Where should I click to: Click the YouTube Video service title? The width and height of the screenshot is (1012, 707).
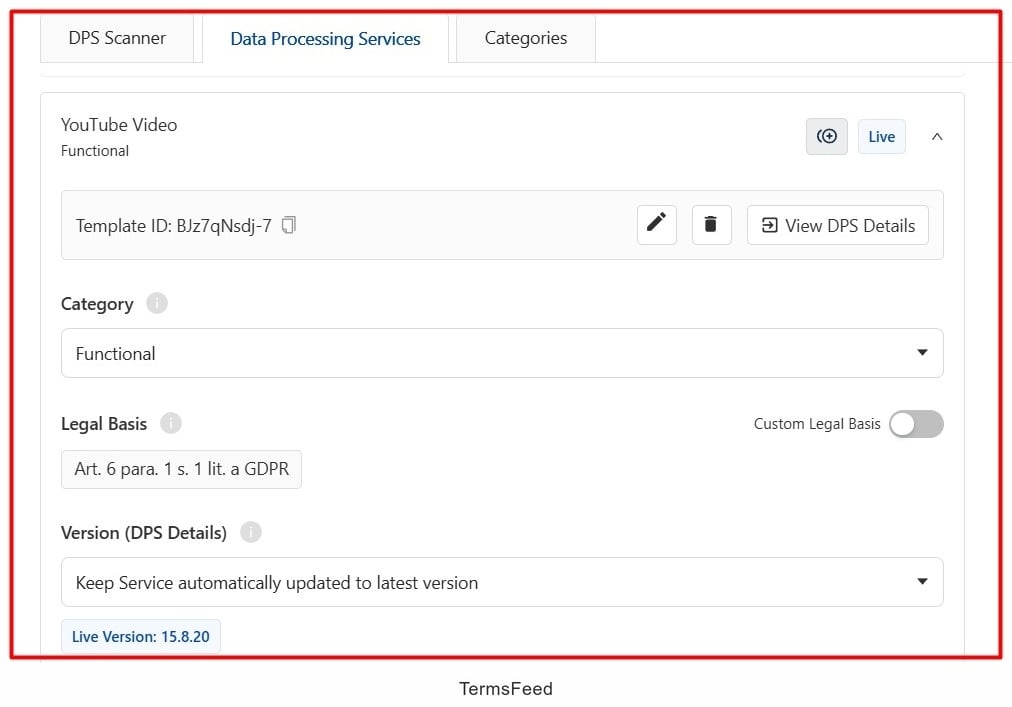point(119,125)
